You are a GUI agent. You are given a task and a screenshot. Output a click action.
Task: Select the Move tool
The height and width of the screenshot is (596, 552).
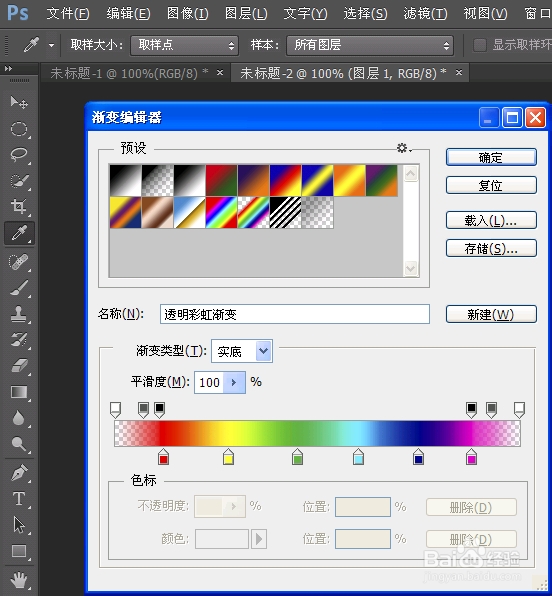[19, 102]
